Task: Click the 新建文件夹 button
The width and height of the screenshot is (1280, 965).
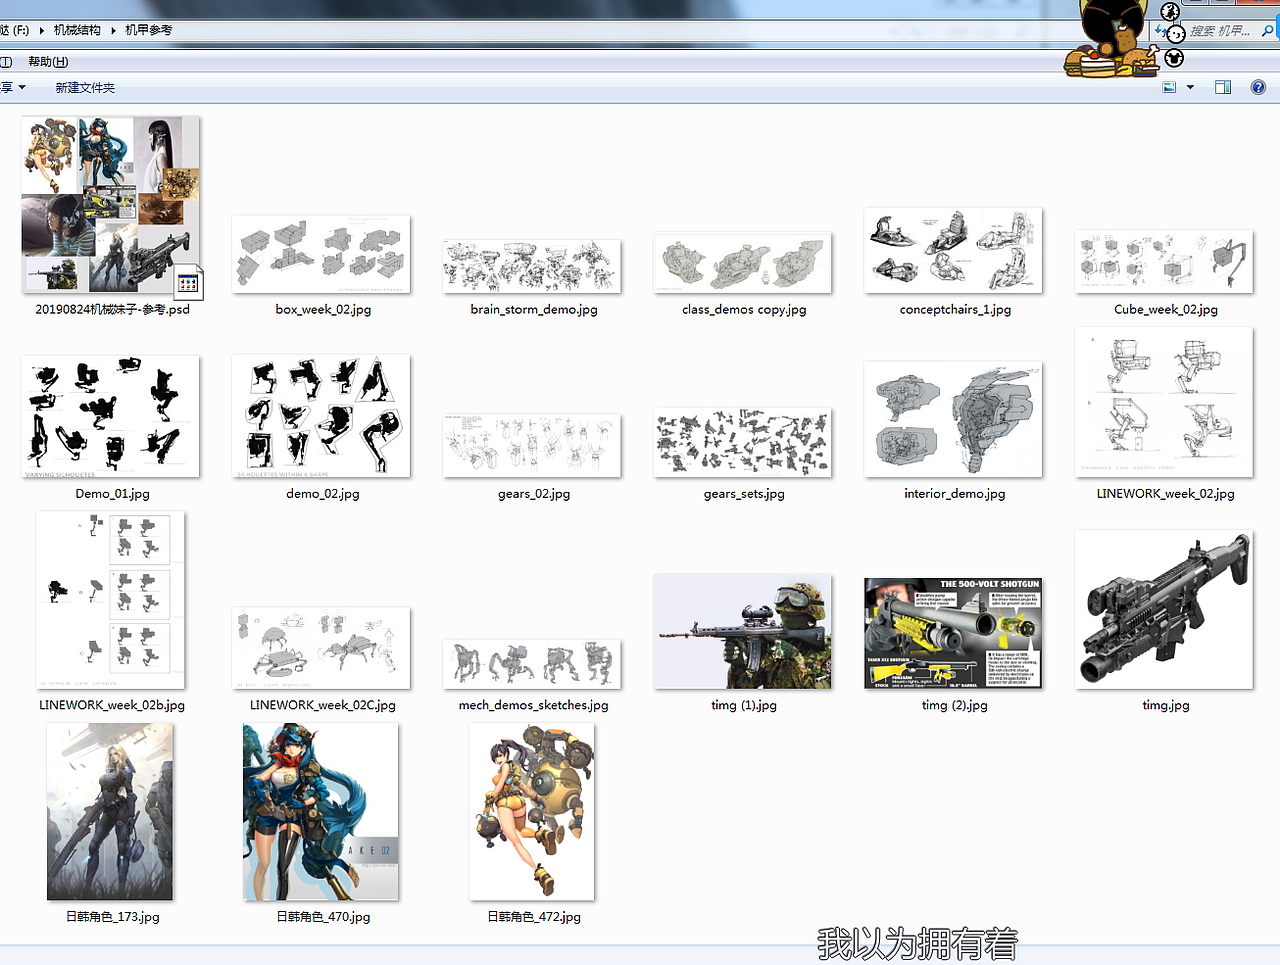Action: point(85,88)
